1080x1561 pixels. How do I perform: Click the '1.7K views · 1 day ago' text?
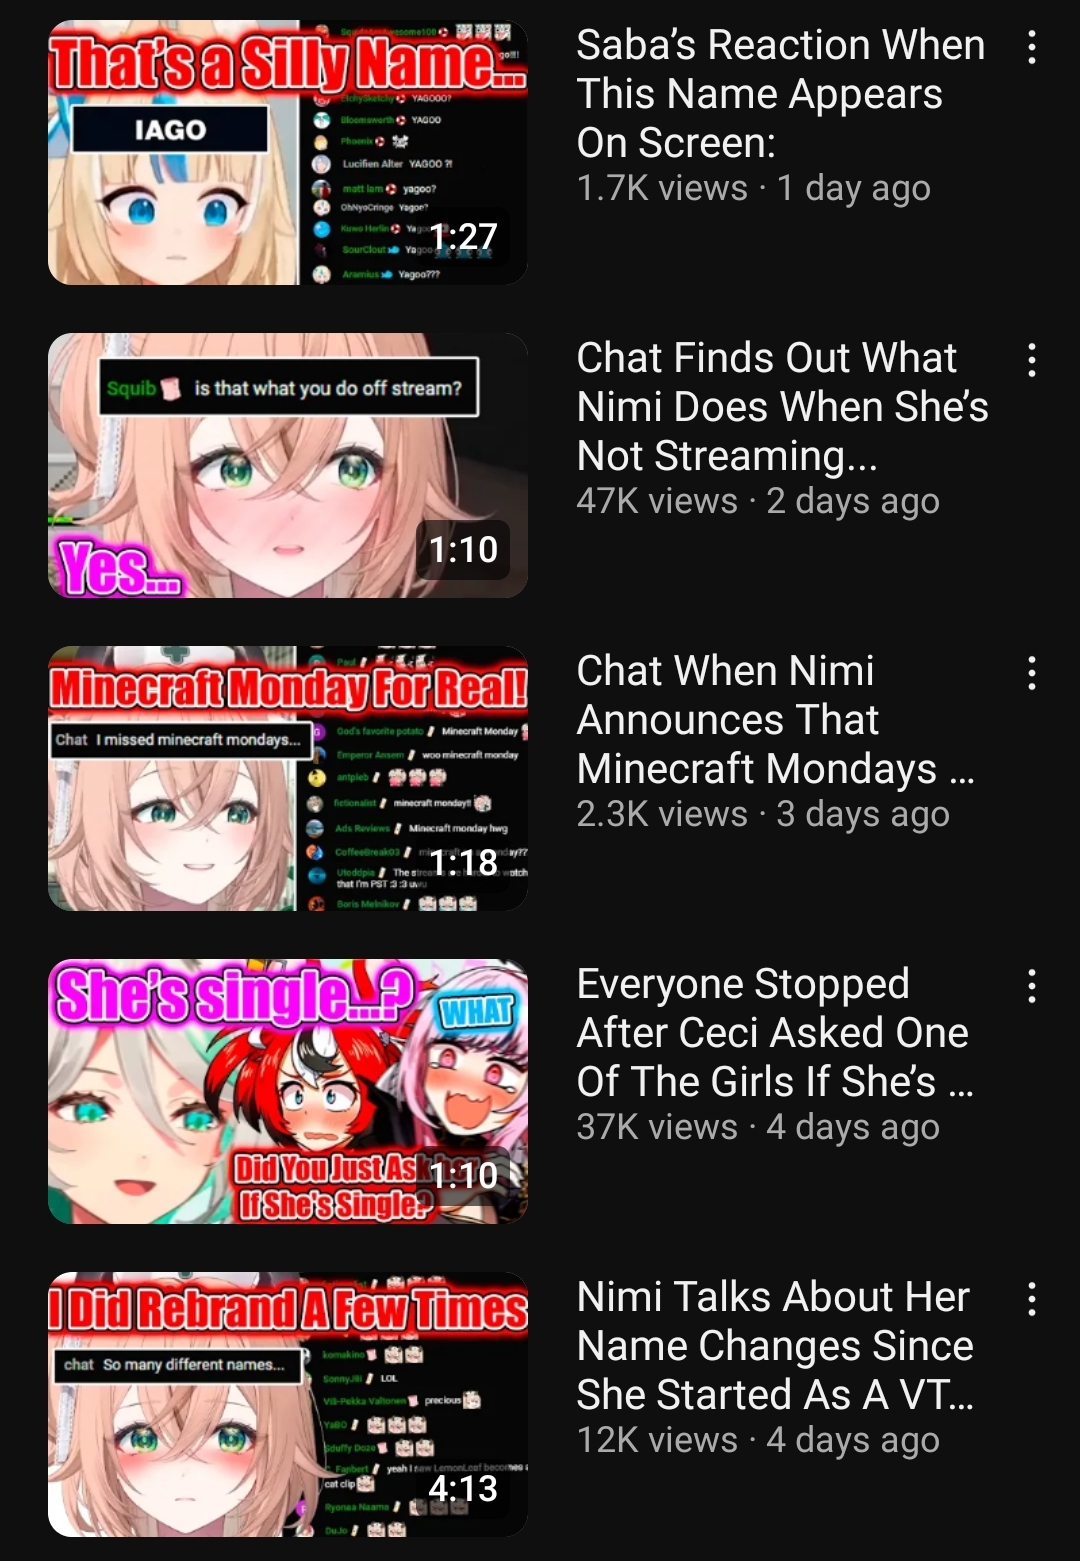[x=754, y=188]
